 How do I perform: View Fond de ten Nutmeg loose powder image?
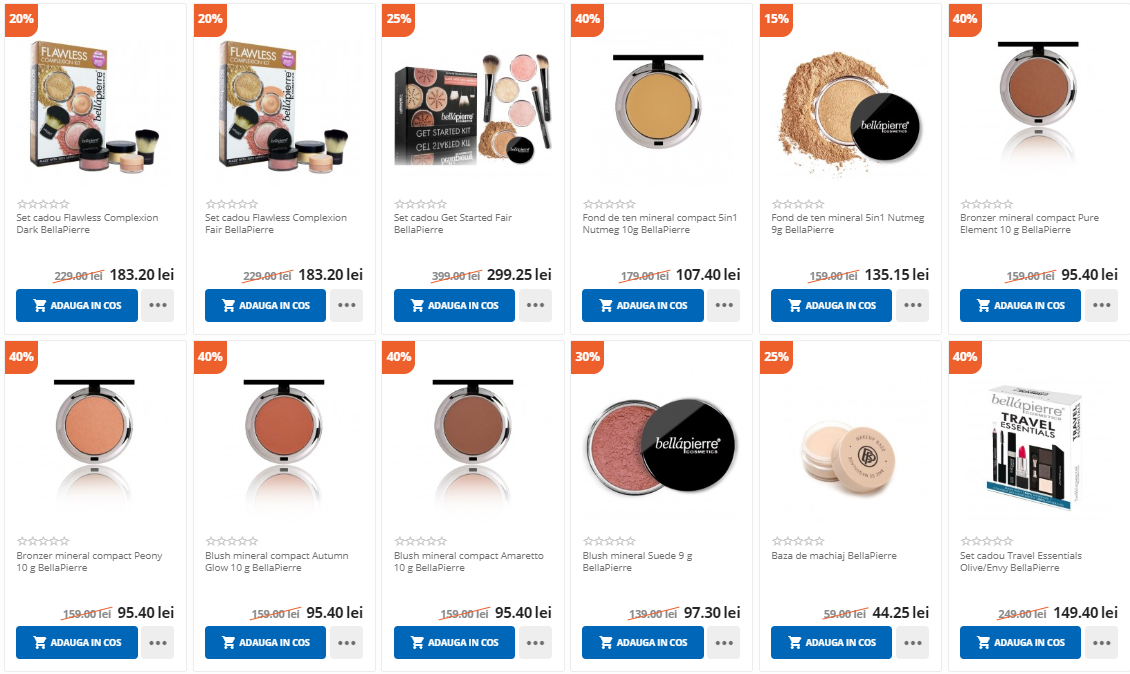click(849, 112)
